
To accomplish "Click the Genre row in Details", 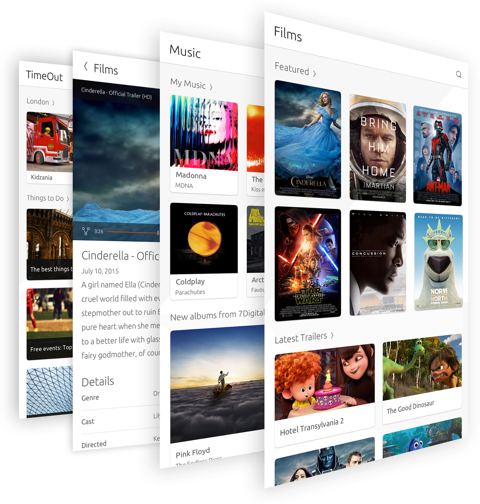I will point(120,397).
